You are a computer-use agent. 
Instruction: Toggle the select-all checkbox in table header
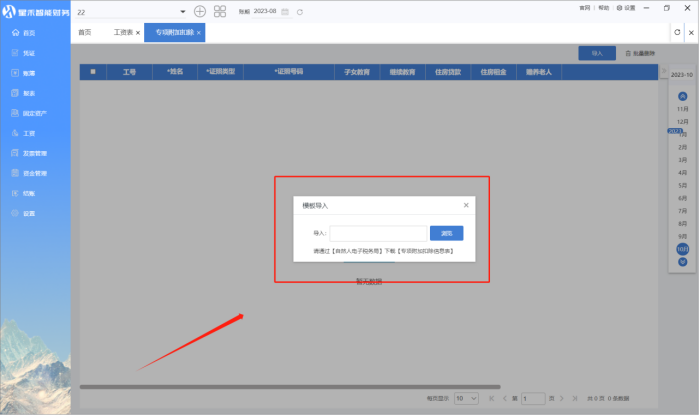93,72
